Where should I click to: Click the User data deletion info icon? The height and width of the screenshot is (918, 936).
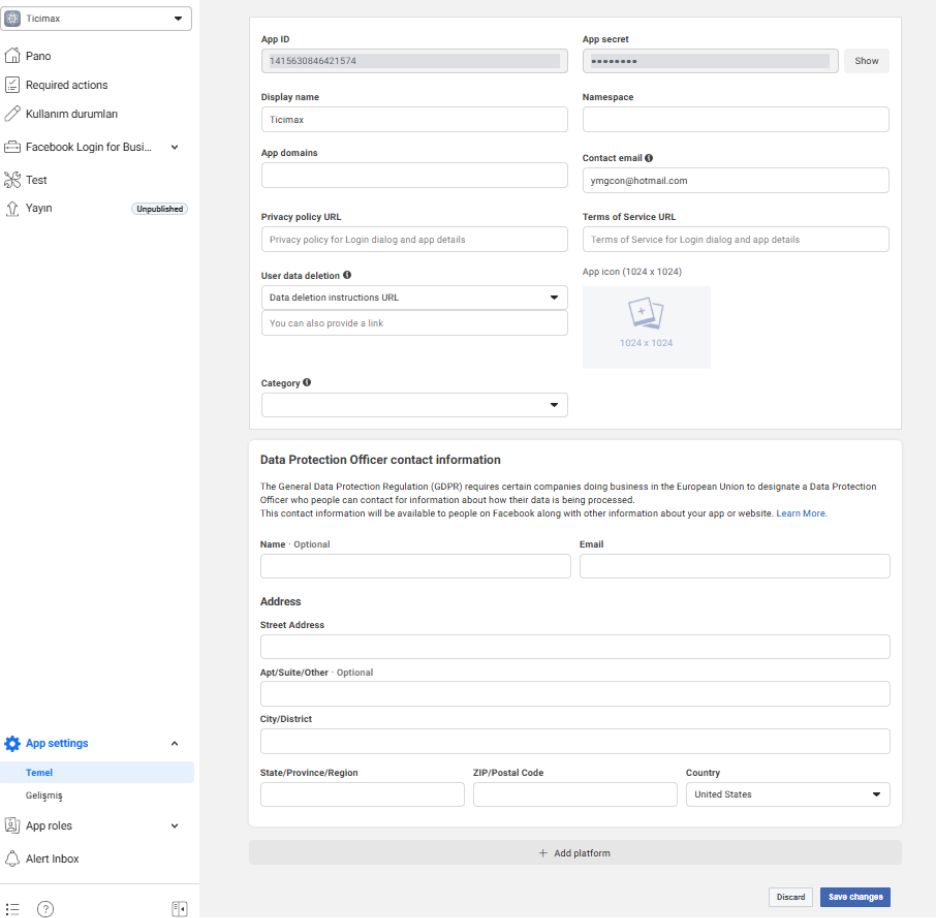click(x=347, y=275)
